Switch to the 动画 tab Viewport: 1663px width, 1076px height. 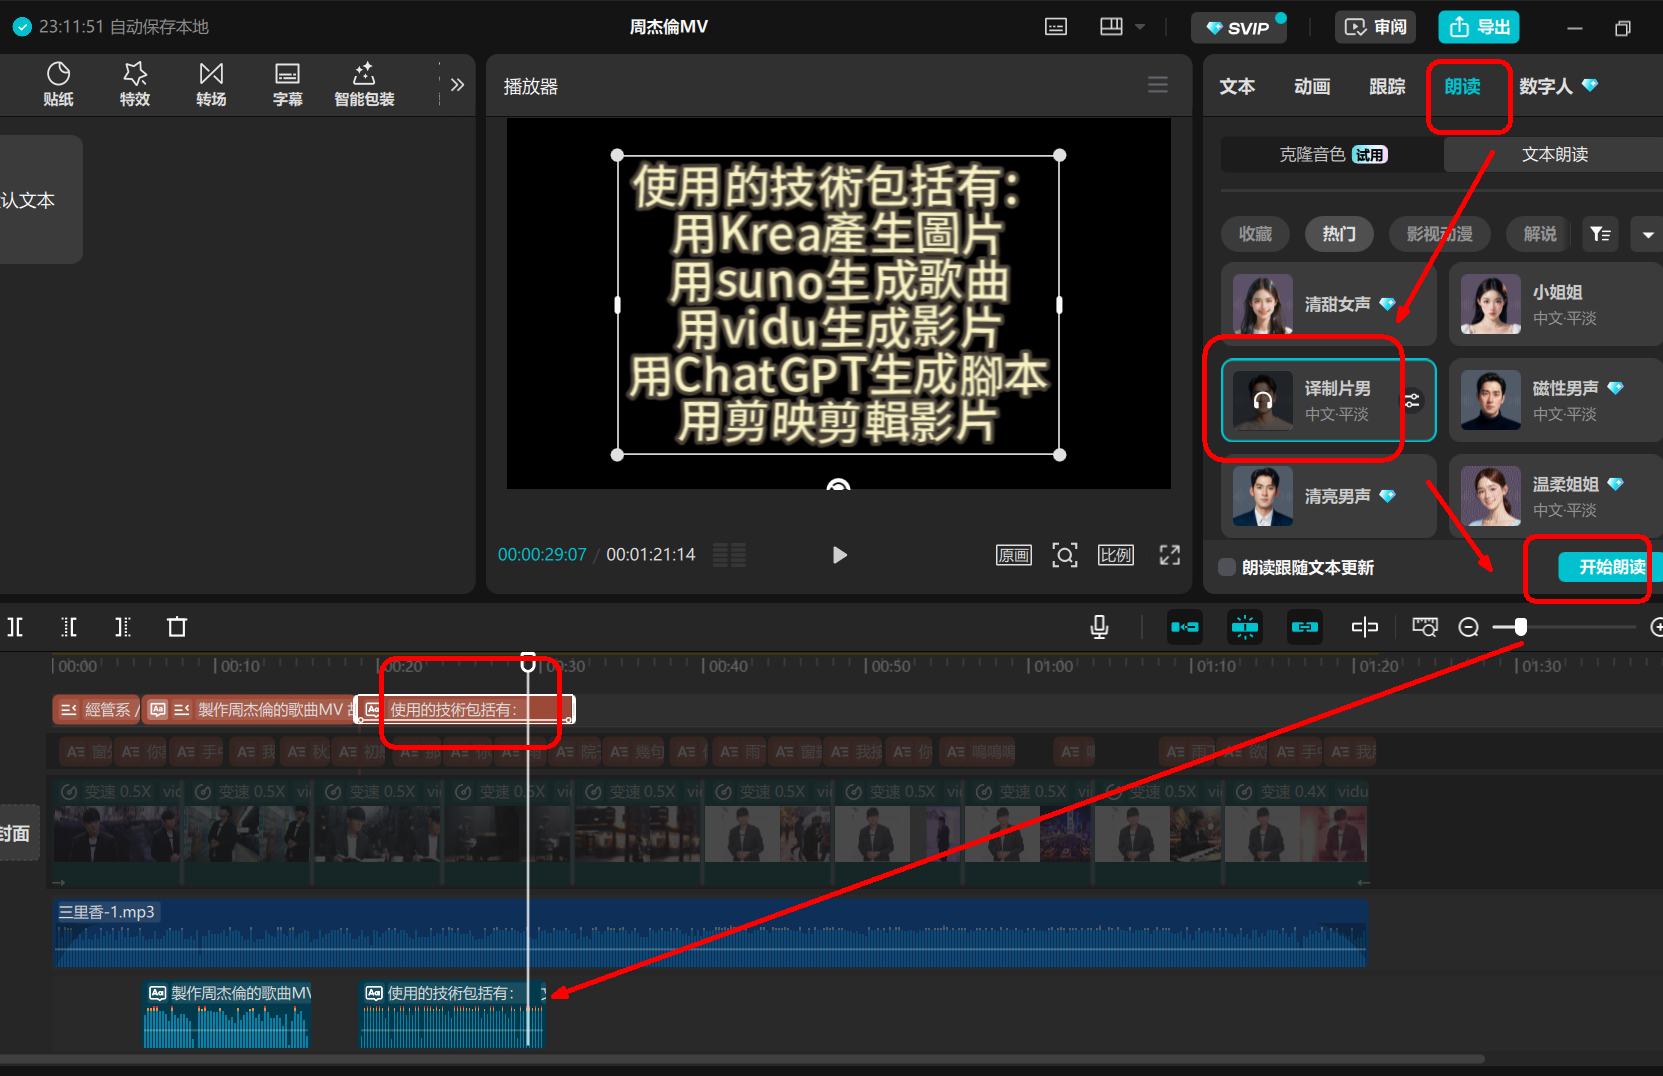point(1312,87)
